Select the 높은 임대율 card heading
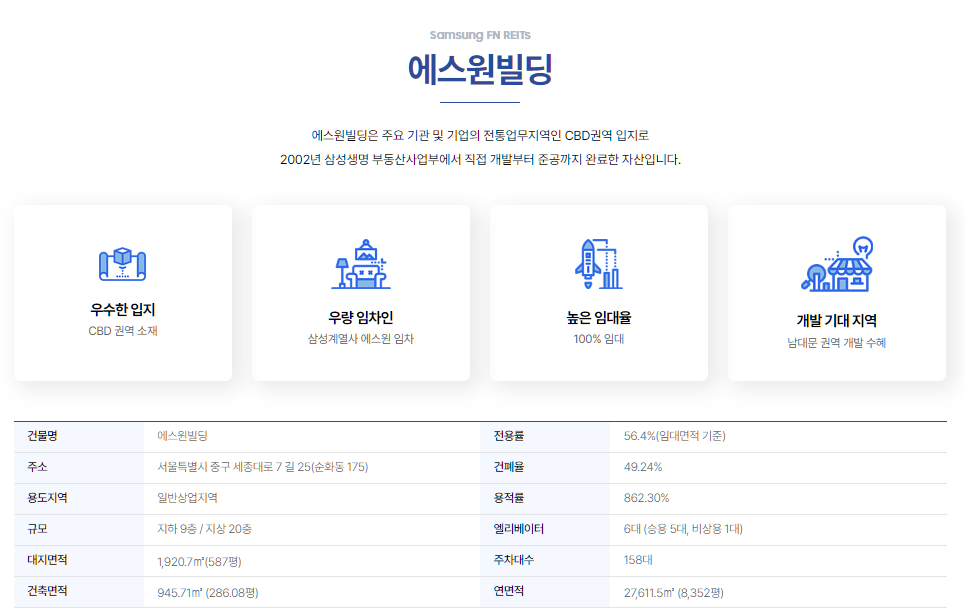Viewport: 965px width, 615px height. pyautogui.click(x=599, y=318)
